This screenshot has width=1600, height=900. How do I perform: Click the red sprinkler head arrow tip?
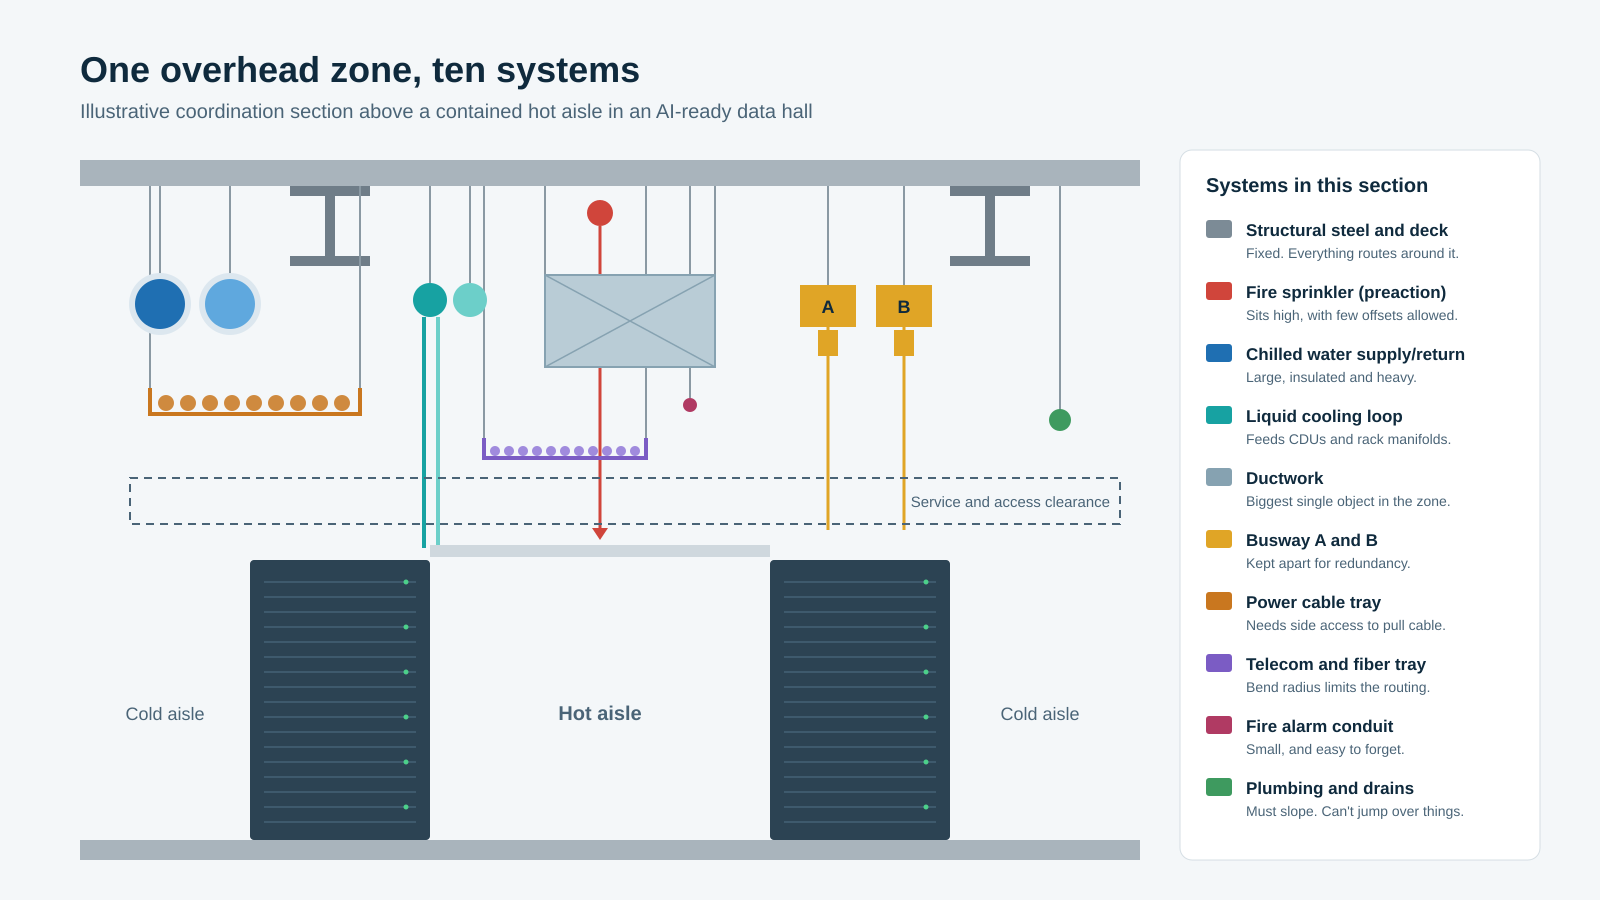(600, 534)
